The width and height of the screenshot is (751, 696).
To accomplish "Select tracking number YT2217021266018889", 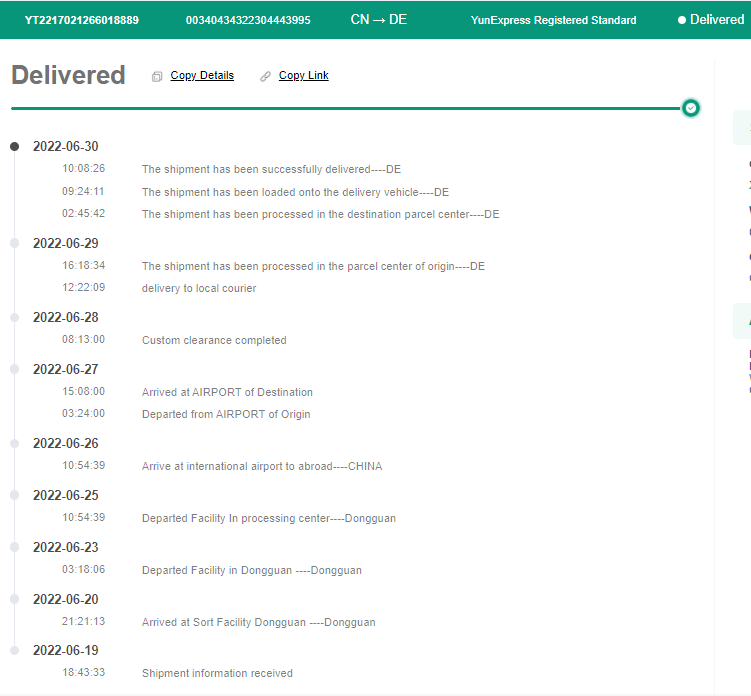I will click(82, 20).
